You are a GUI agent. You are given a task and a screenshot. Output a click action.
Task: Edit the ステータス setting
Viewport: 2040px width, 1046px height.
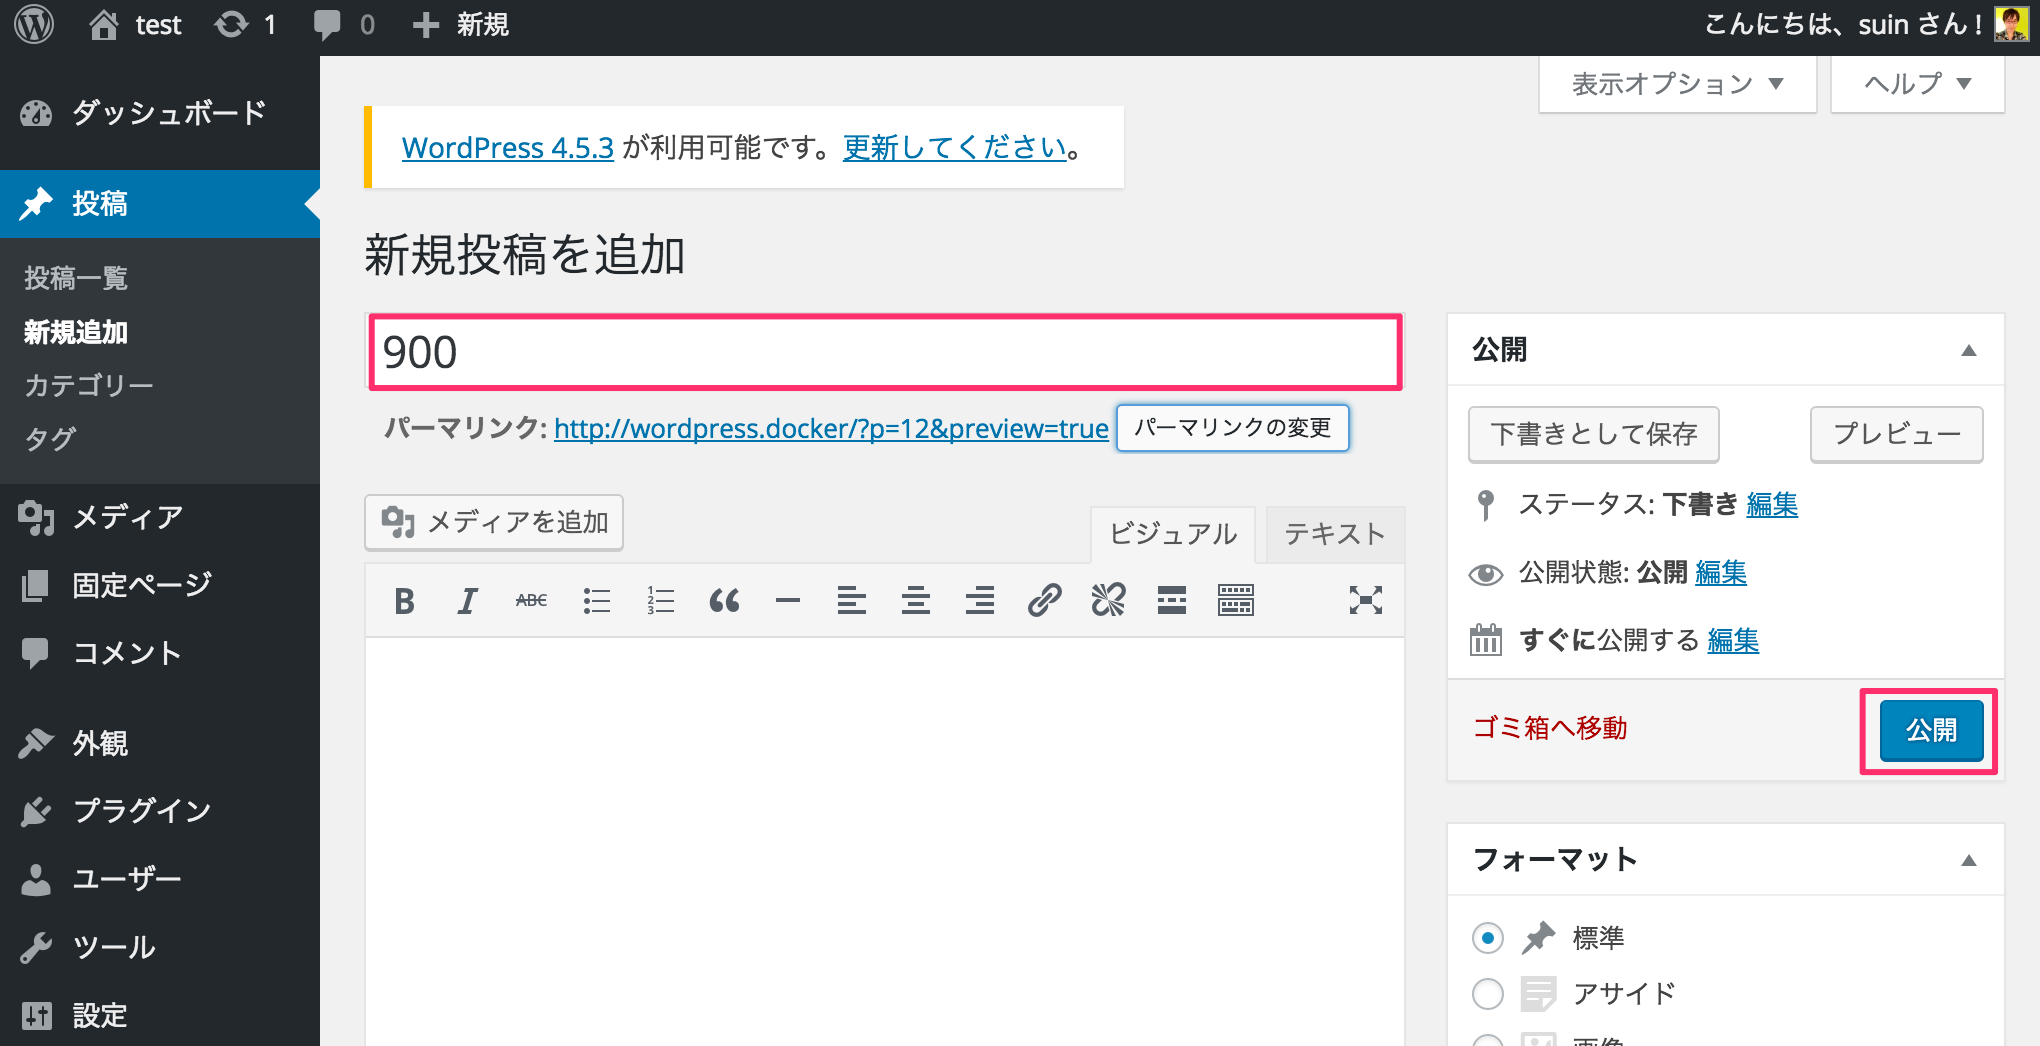coord(1772,505)
